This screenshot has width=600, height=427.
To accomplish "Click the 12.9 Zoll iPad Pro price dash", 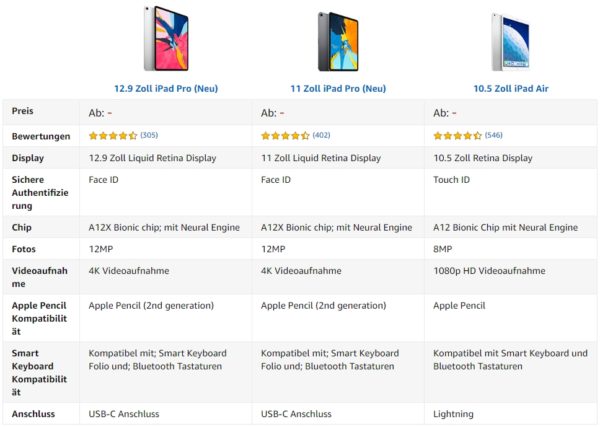I will point(110,112).
